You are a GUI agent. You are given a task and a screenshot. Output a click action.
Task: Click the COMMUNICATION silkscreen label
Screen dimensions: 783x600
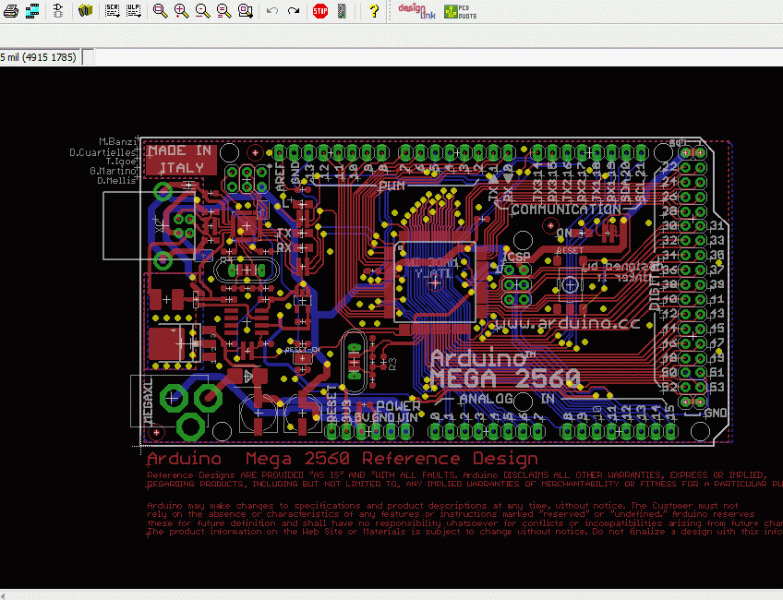click(565, 210)
